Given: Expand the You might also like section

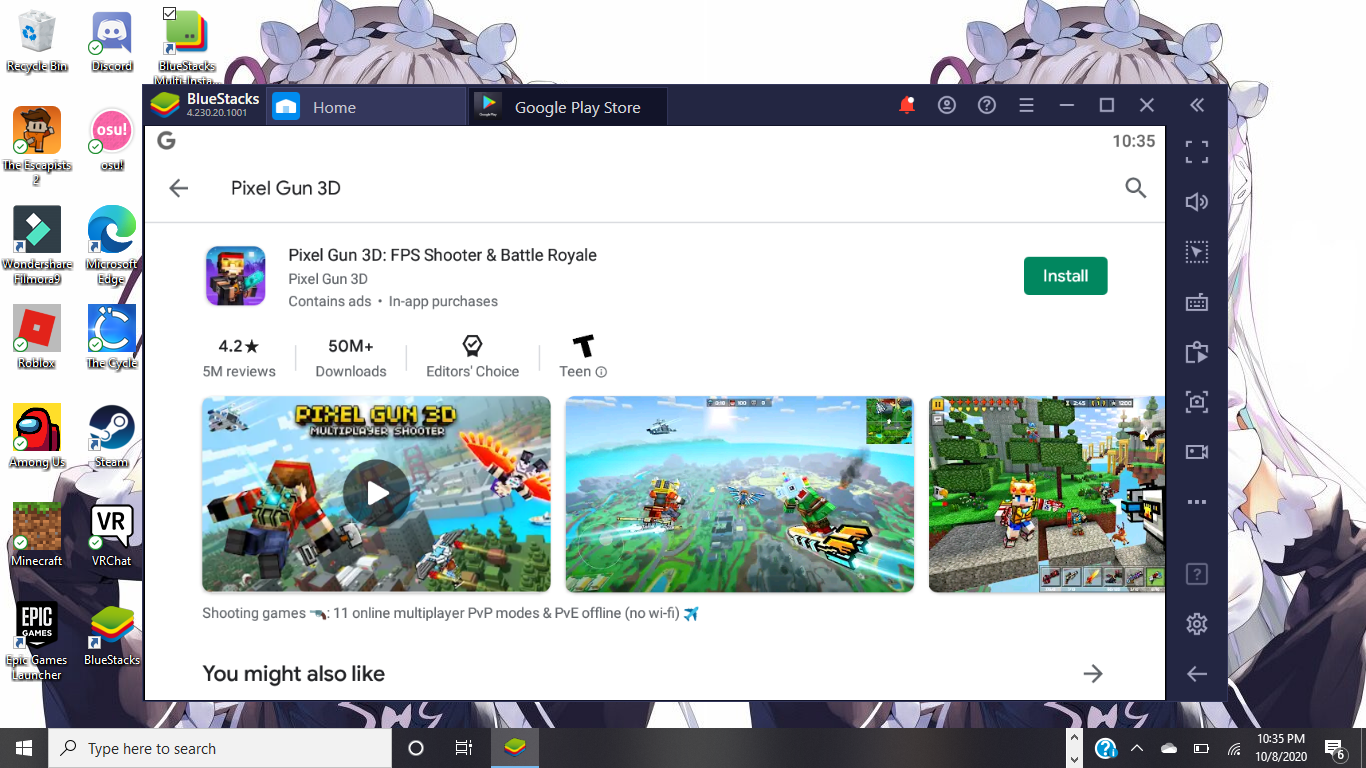Looking at the screenshot, I should 1093,674.
